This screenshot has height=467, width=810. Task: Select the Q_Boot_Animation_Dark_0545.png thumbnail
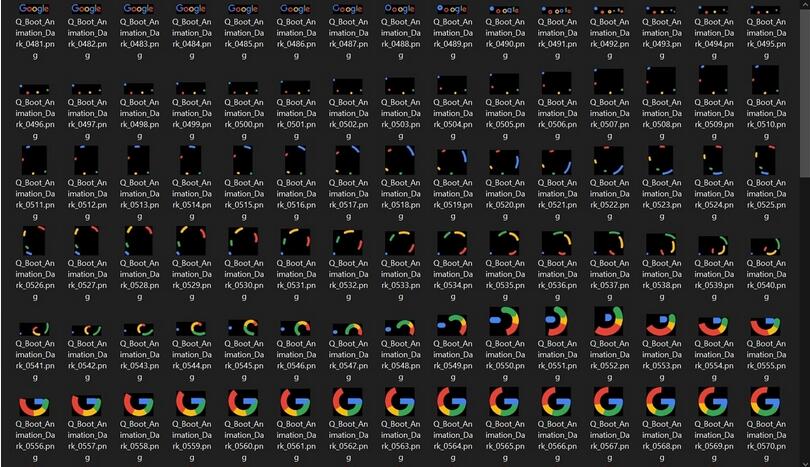tap(244, 328)
